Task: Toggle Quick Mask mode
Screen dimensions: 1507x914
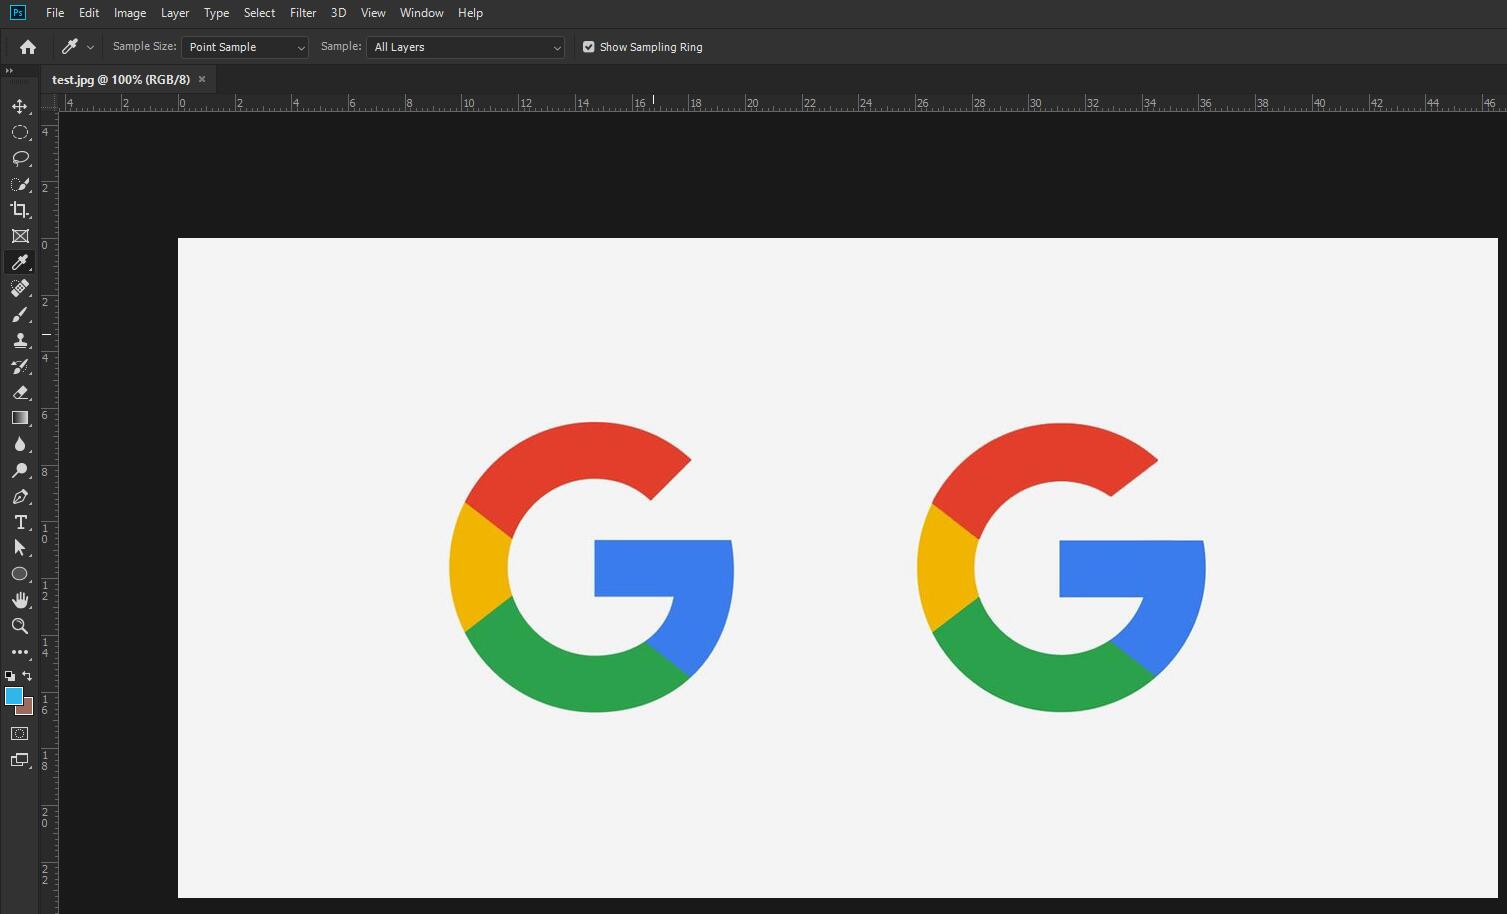Action: pyautogui.click(x=20, y=733)
